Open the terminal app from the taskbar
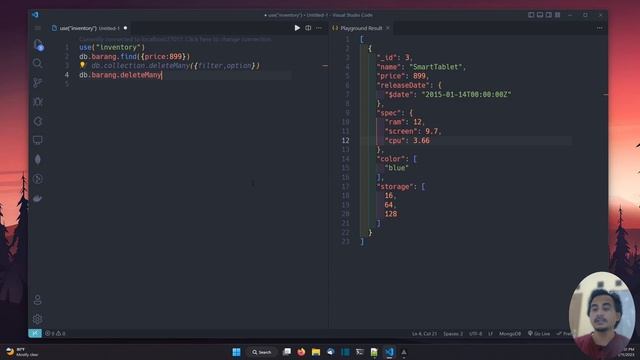The image size is (640, 360). (360, 352)
